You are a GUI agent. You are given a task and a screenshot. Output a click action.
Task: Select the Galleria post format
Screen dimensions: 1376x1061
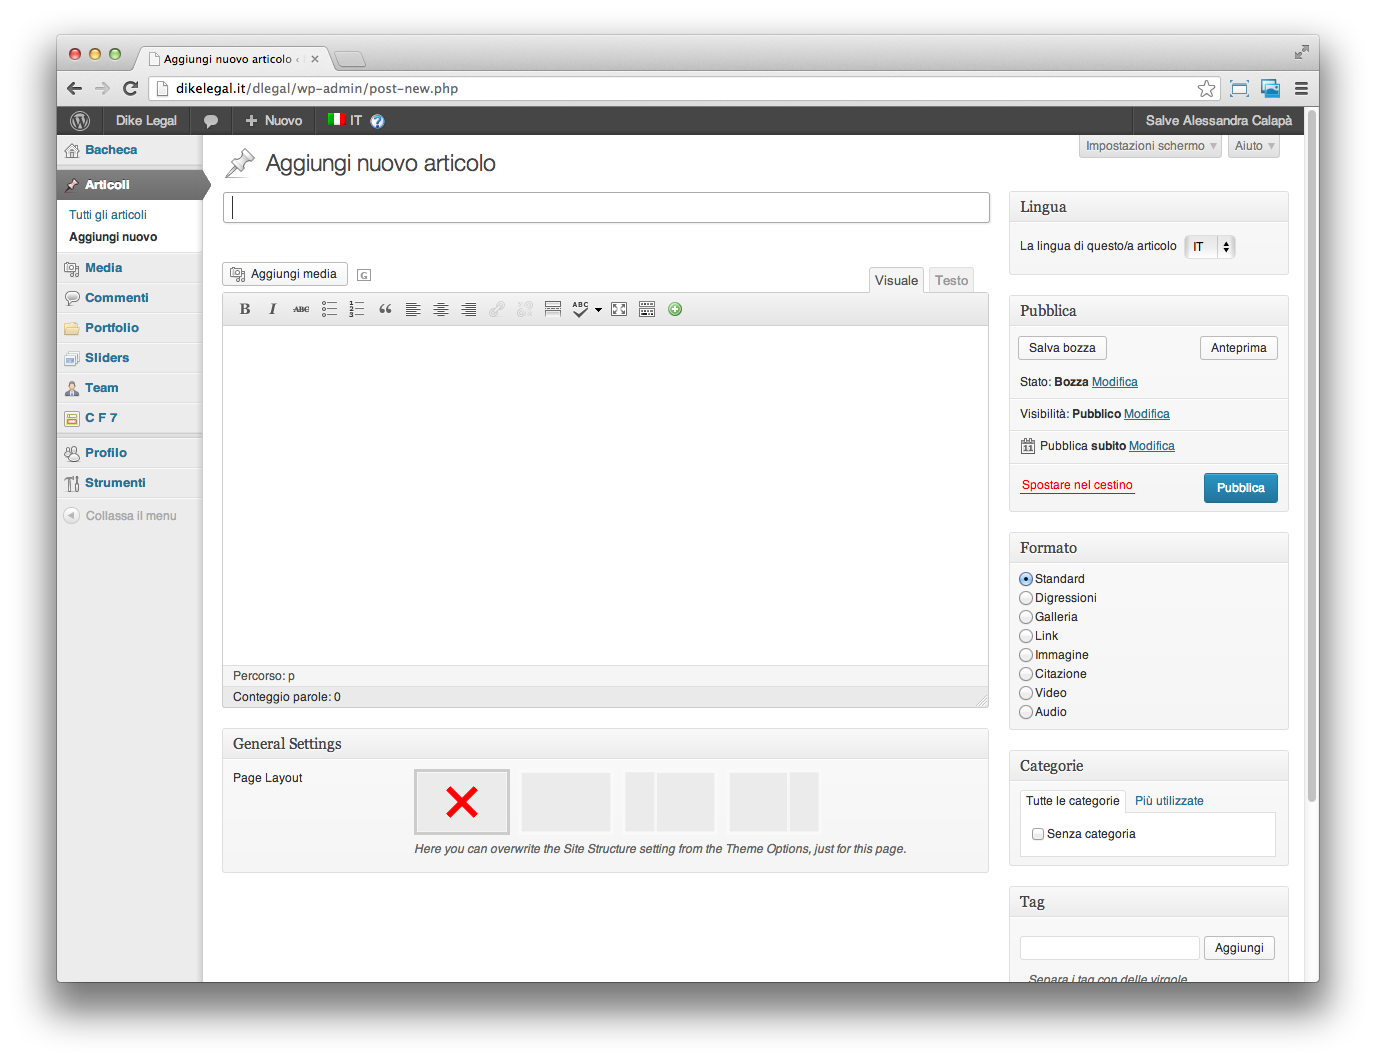[1026, 617]
